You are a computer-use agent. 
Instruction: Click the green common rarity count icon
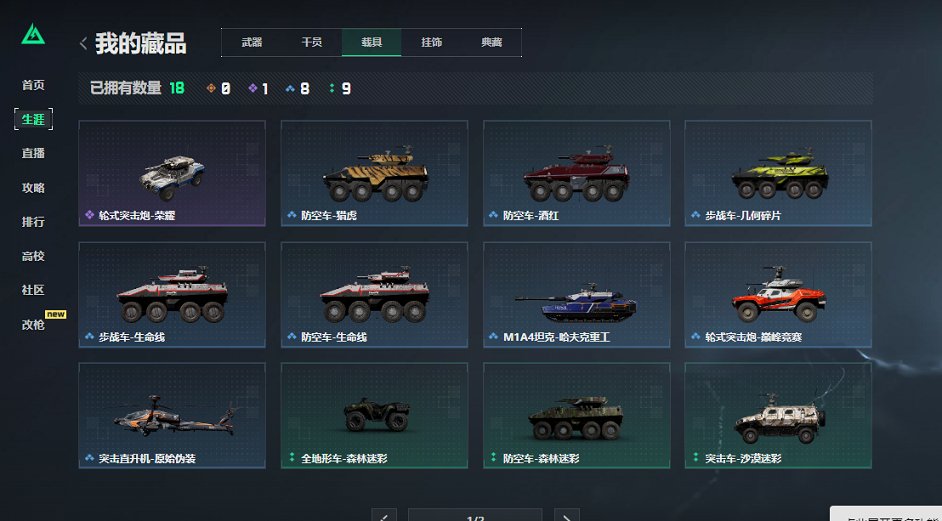[x=332, y=88]
